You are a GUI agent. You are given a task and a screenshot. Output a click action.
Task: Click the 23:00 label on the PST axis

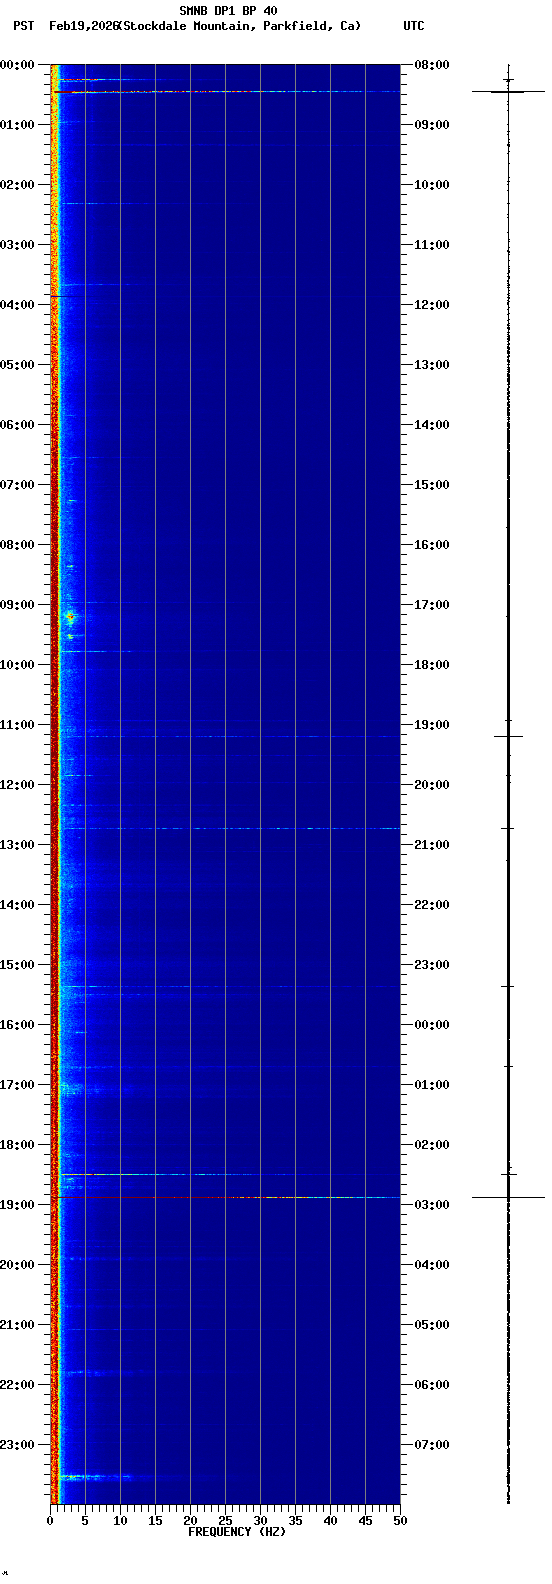coord(17,1445)
